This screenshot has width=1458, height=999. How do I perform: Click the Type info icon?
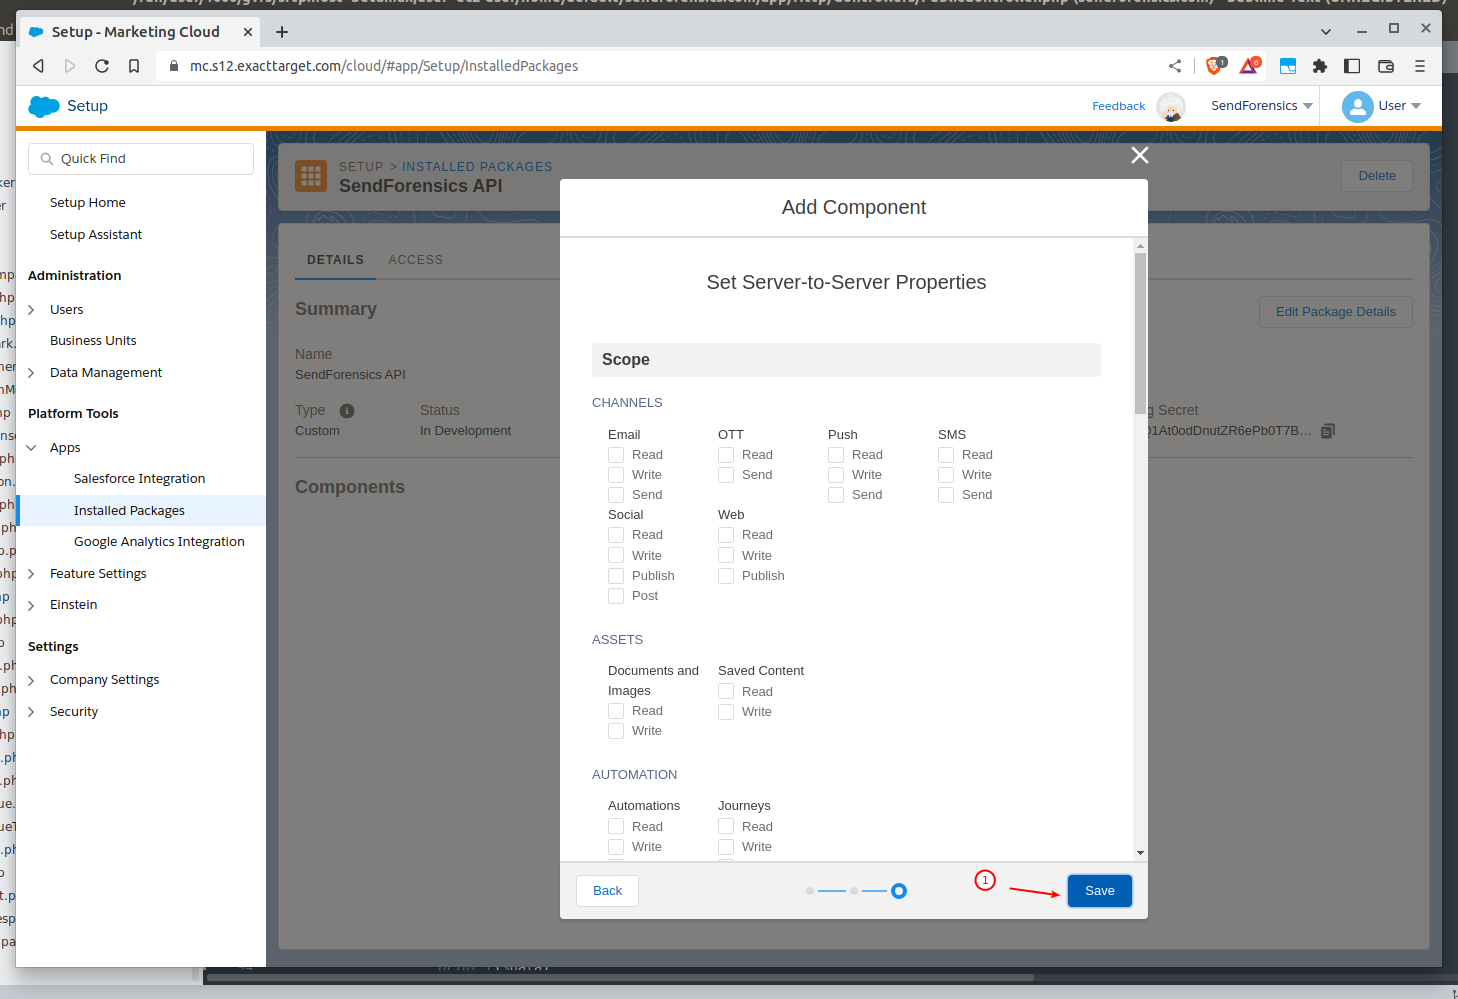click(347, 411)
